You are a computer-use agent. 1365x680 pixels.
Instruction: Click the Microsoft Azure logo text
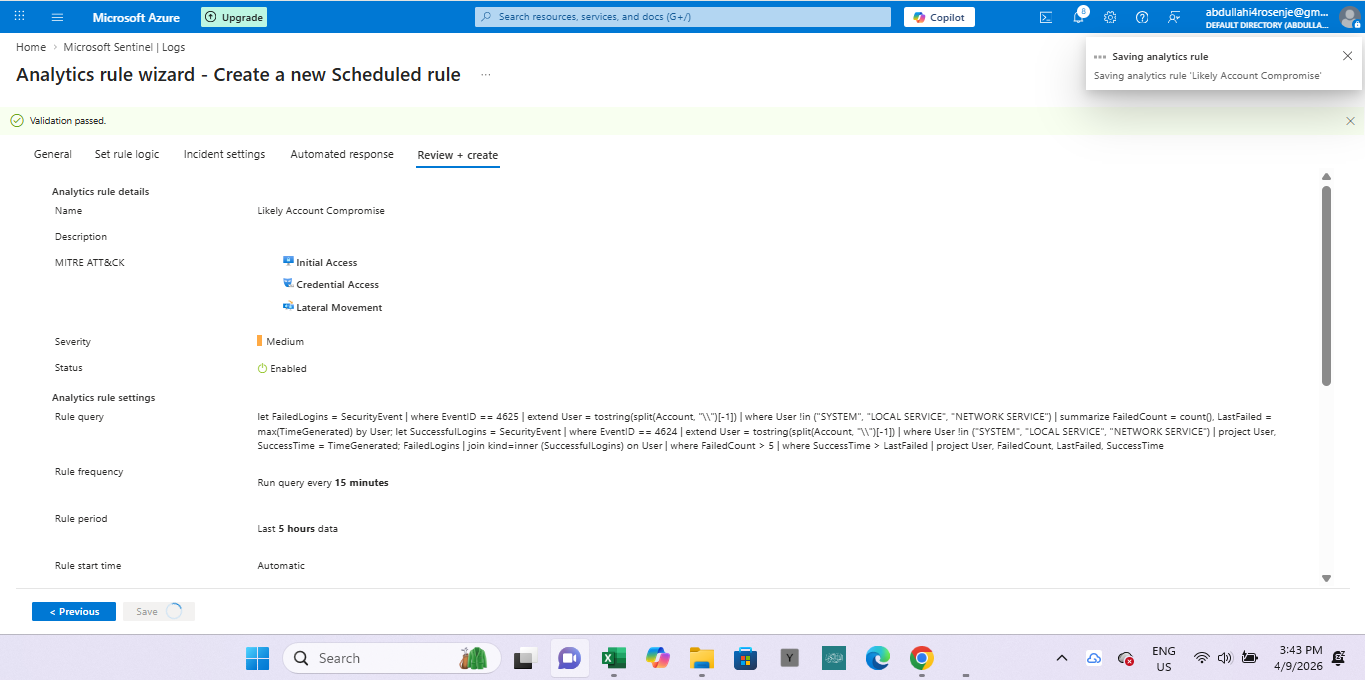tap(136, 17)
